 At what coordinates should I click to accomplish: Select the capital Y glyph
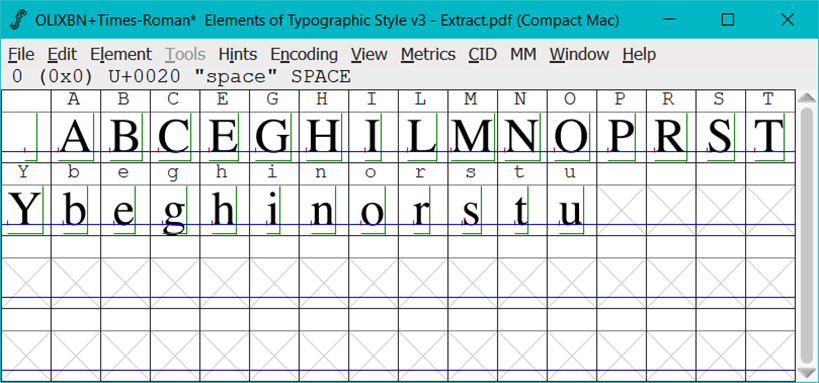(26, 210)
